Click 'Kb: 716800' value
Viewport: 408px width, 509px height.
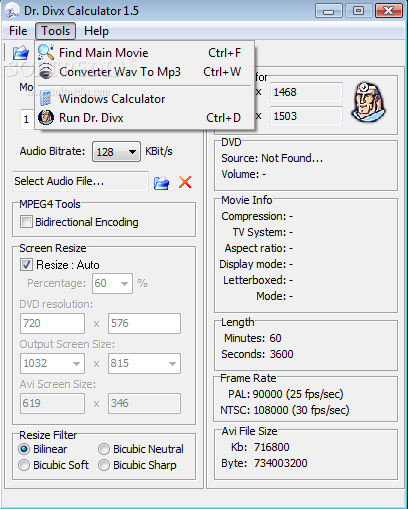click(260, 447)
